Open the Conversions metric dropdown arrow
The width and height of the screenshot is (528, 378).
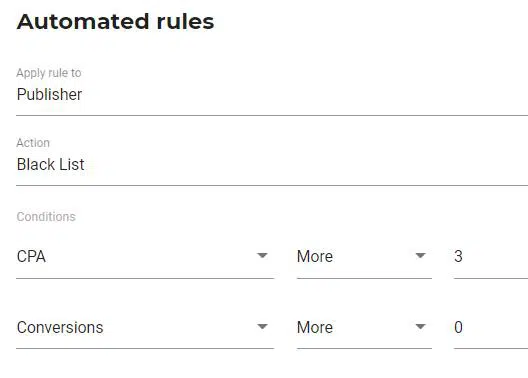pyautogui.click(x=262, y=327)
